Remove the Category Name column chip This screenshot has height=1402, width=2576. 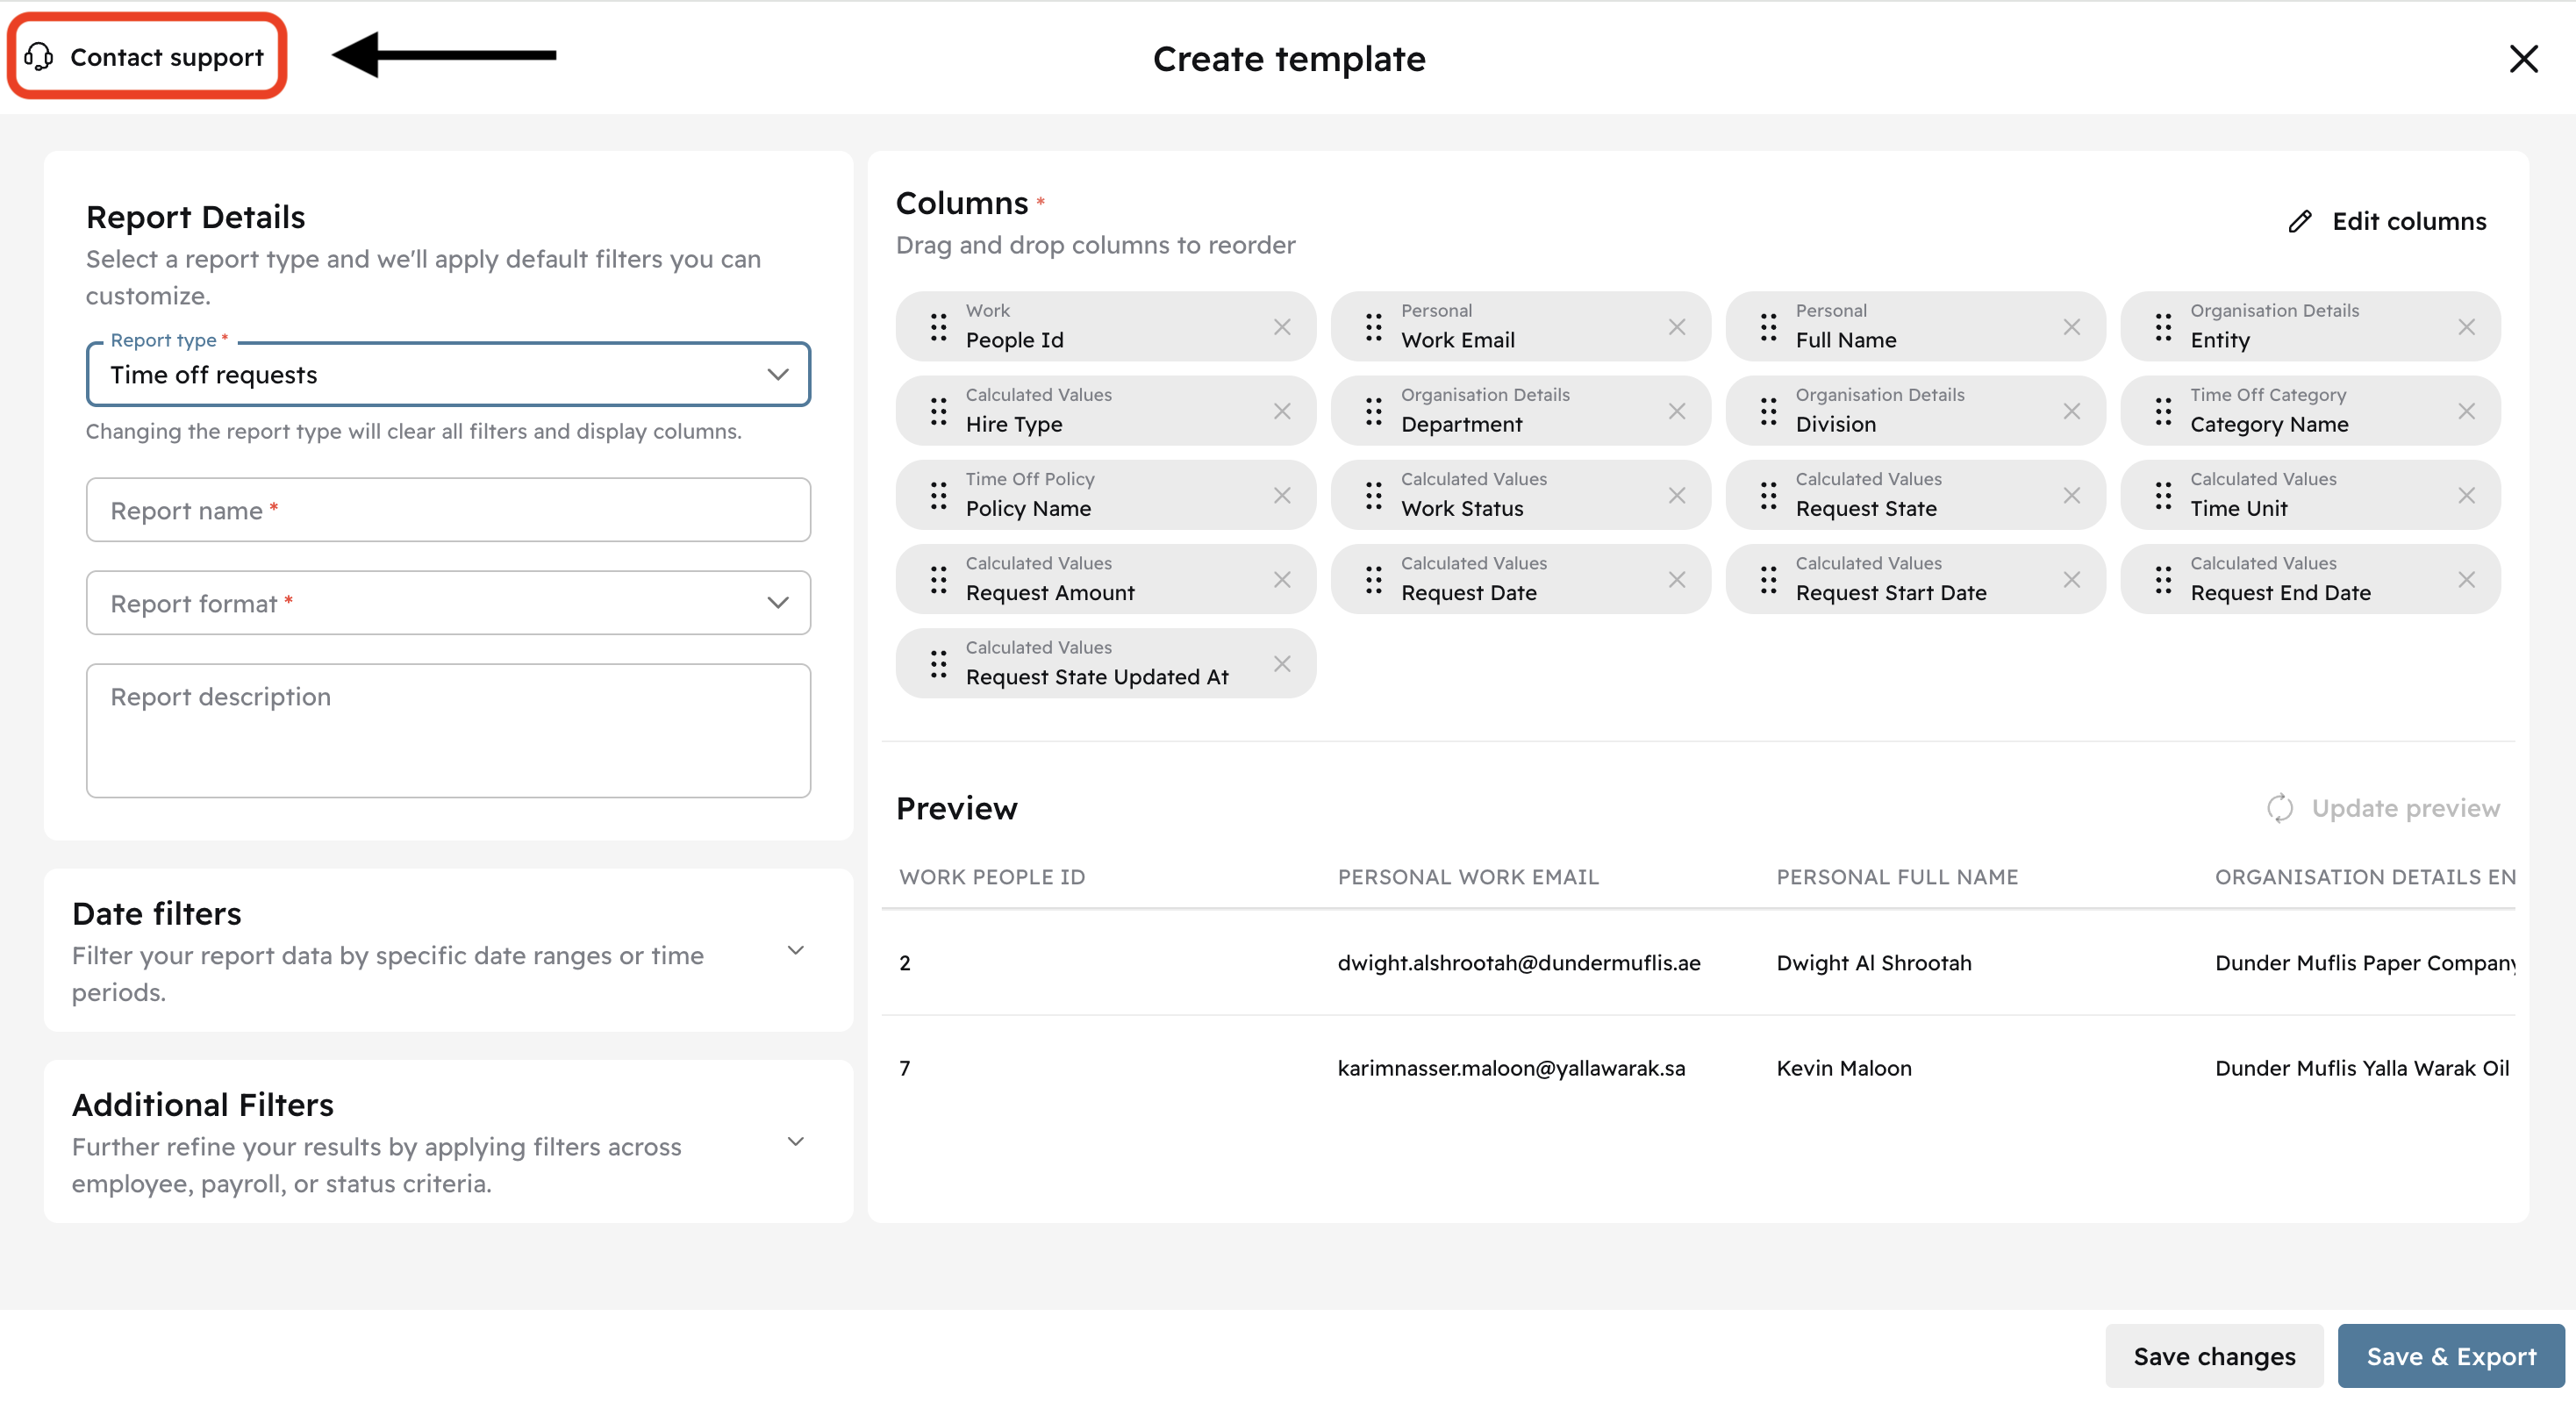coord(2466,411)
